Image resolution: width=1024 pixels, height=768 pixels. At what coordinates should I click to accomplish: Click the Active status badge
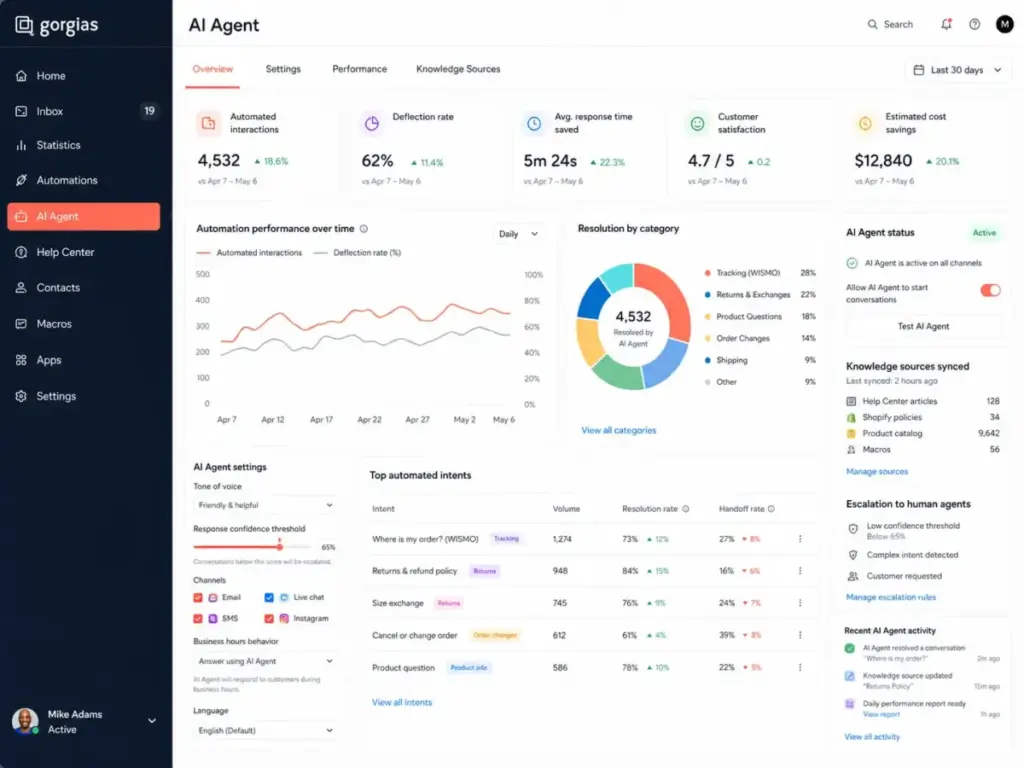pyautogui.click(x=984, y=233)
